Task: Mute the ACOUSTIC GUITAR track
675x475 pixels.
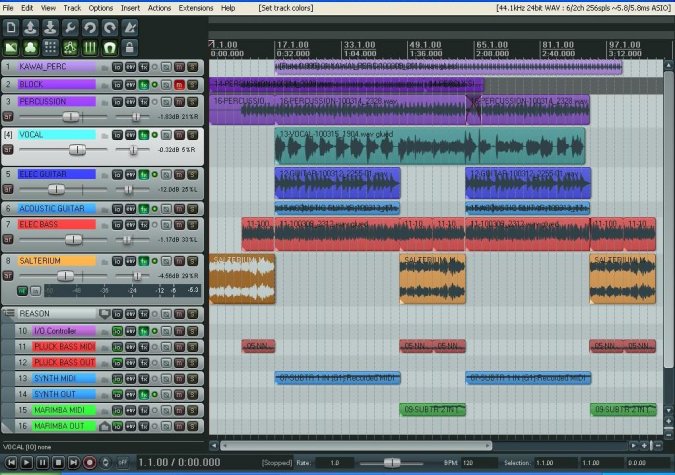Action: click(x=179, y=209)
